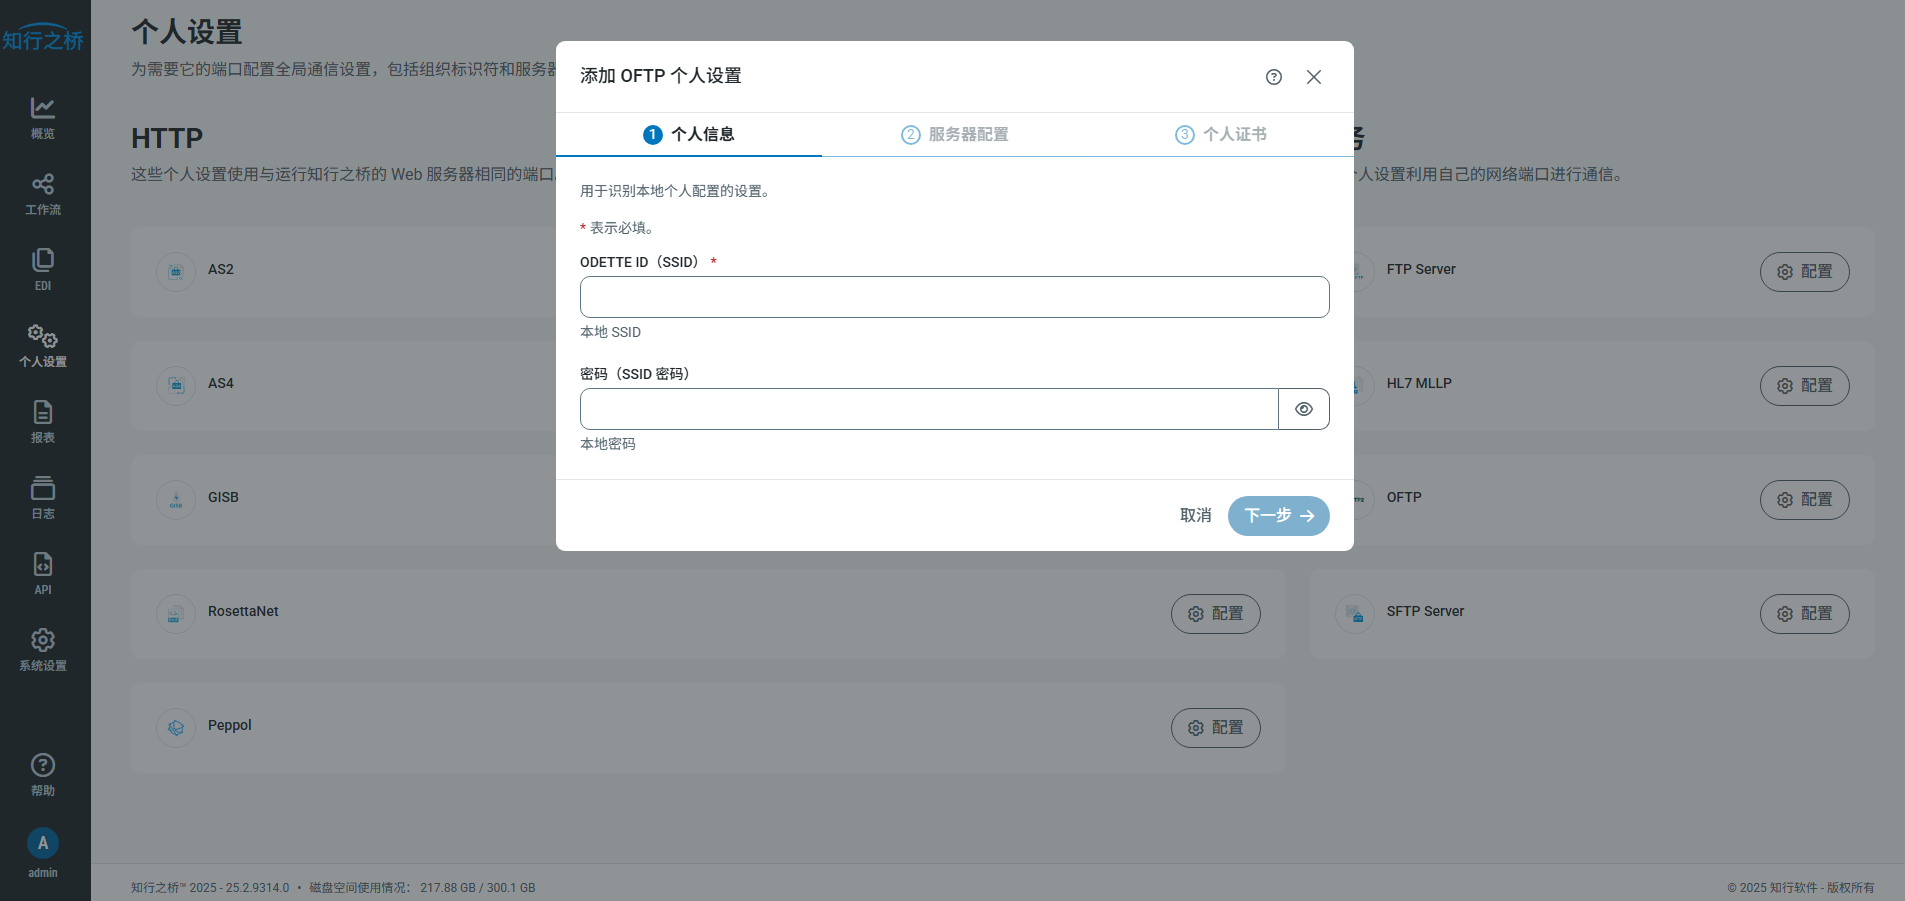Close the 添加 OFTP 个人设置 dialog
Viewport: 1905px width, 901px height.
coord(1313,77)
